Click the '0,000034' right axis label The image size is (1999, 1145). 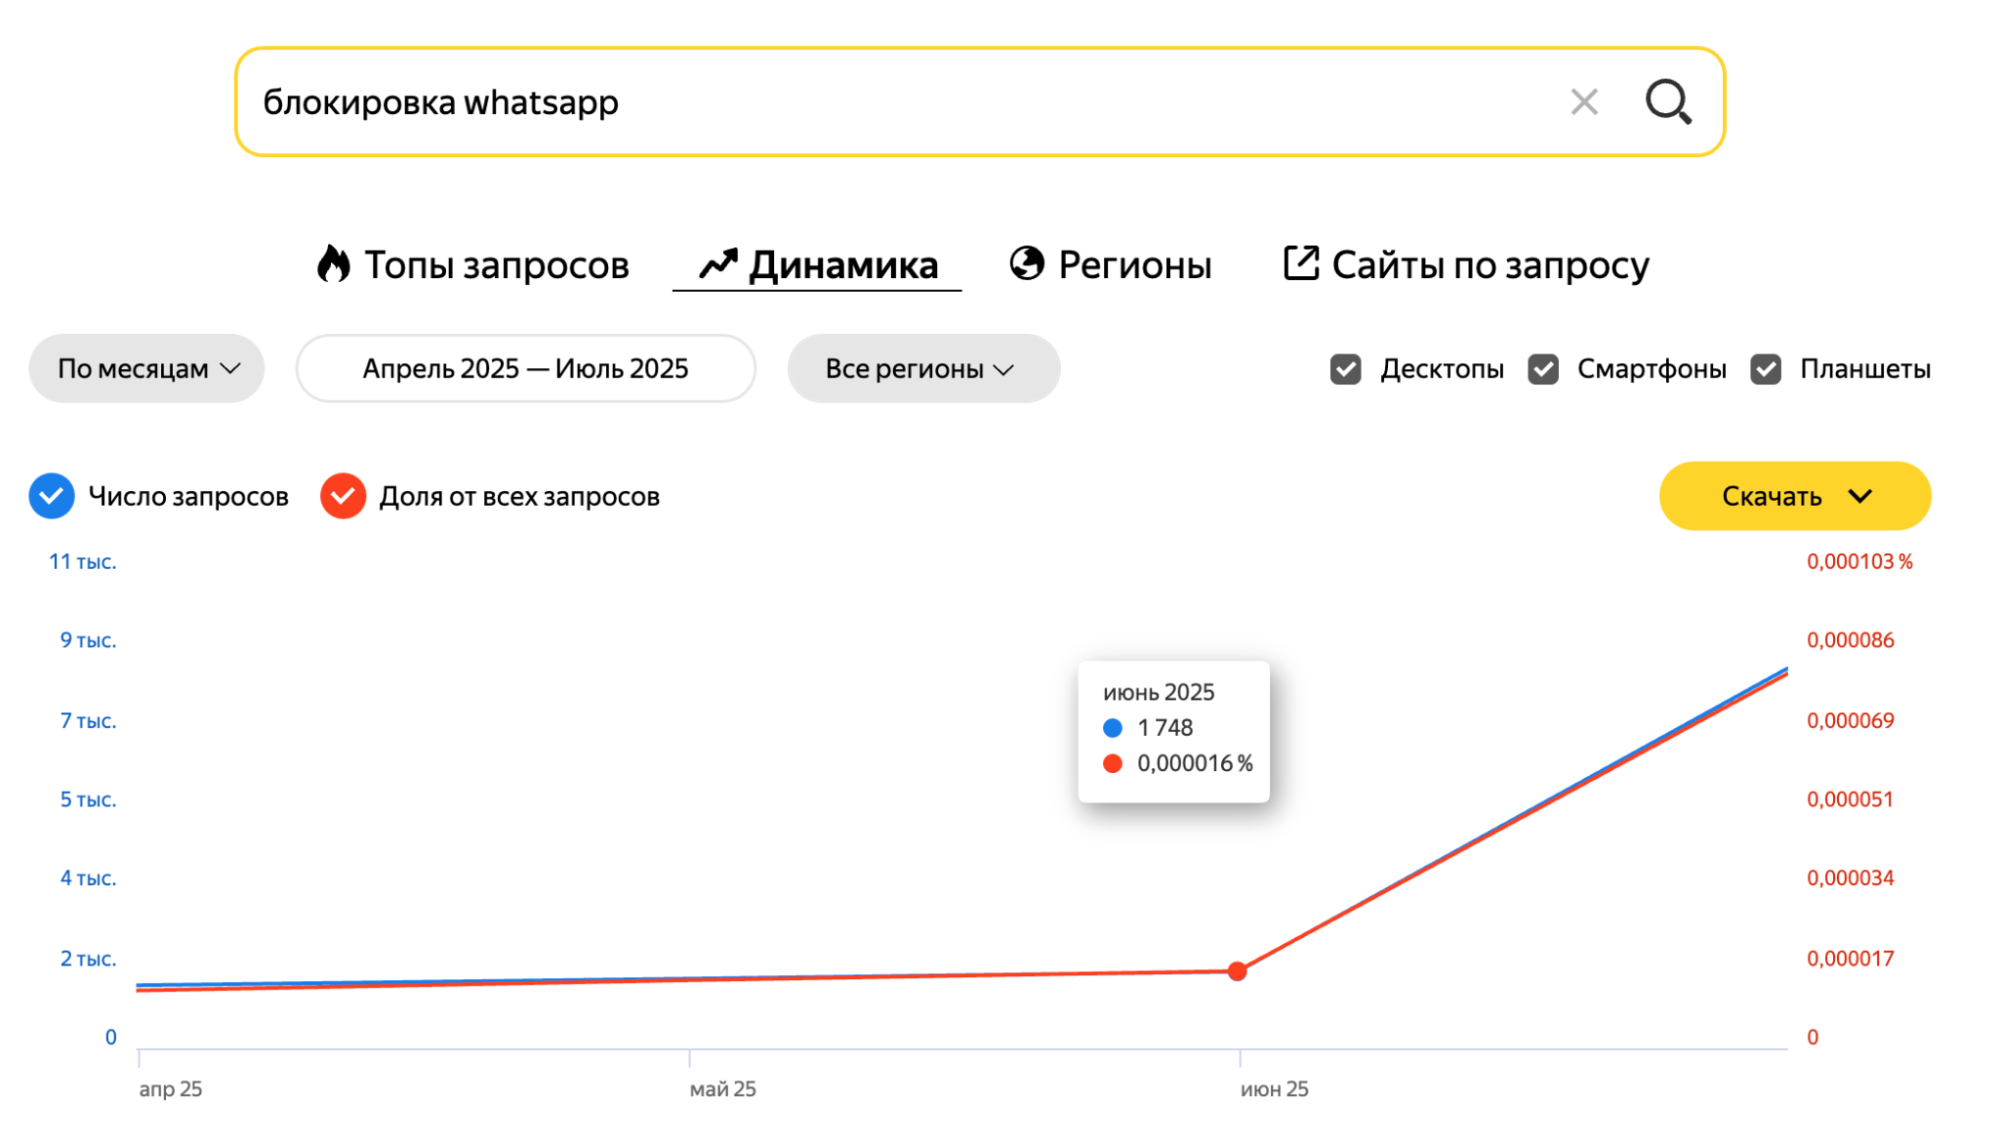point(1850,878)
